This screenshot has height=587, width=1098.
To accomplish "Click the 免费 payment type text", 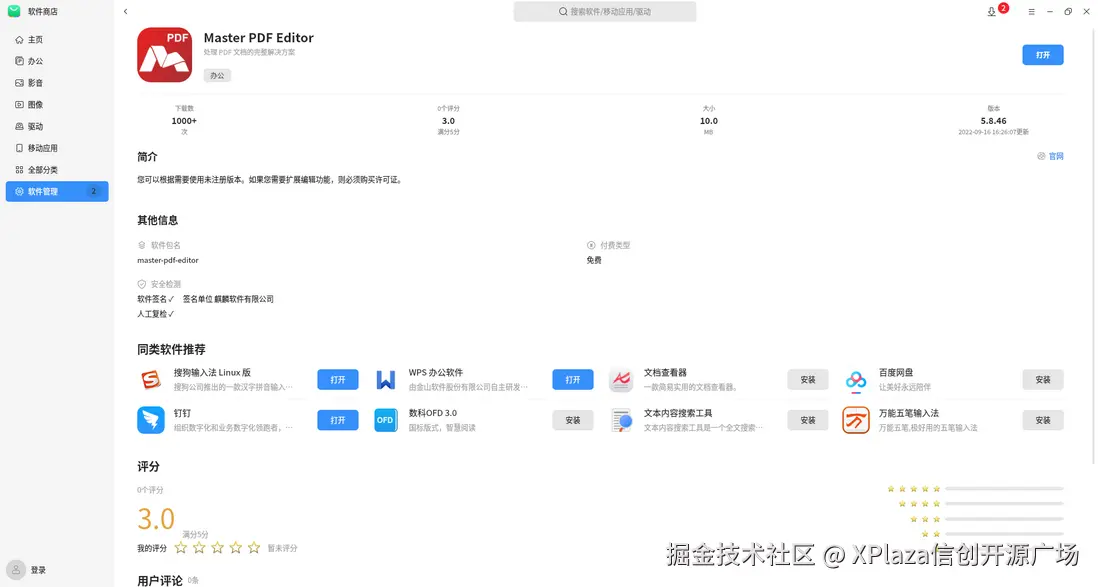I will (594, 260).
